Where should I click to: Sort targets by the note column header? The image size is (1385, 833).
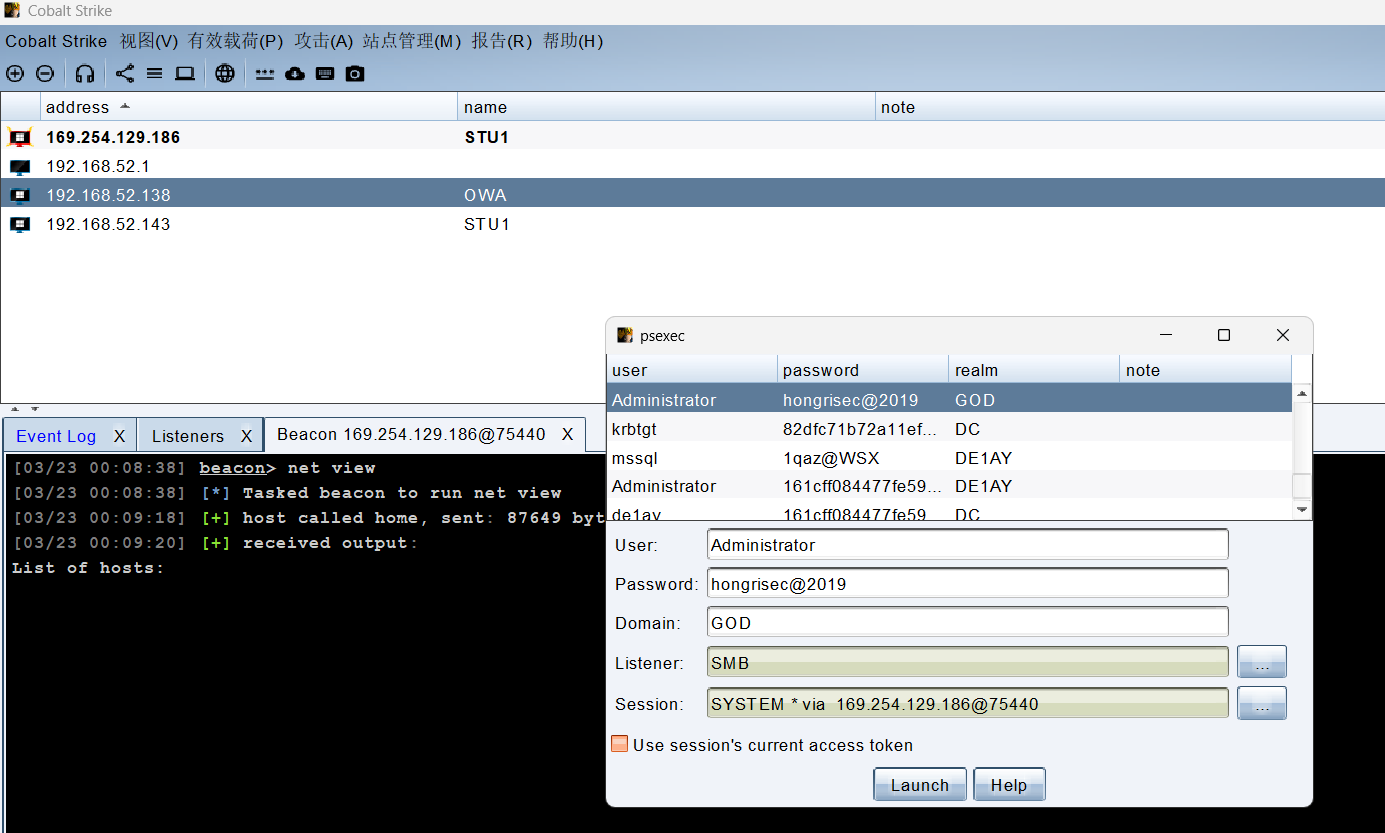click(x=1130, y=107)
